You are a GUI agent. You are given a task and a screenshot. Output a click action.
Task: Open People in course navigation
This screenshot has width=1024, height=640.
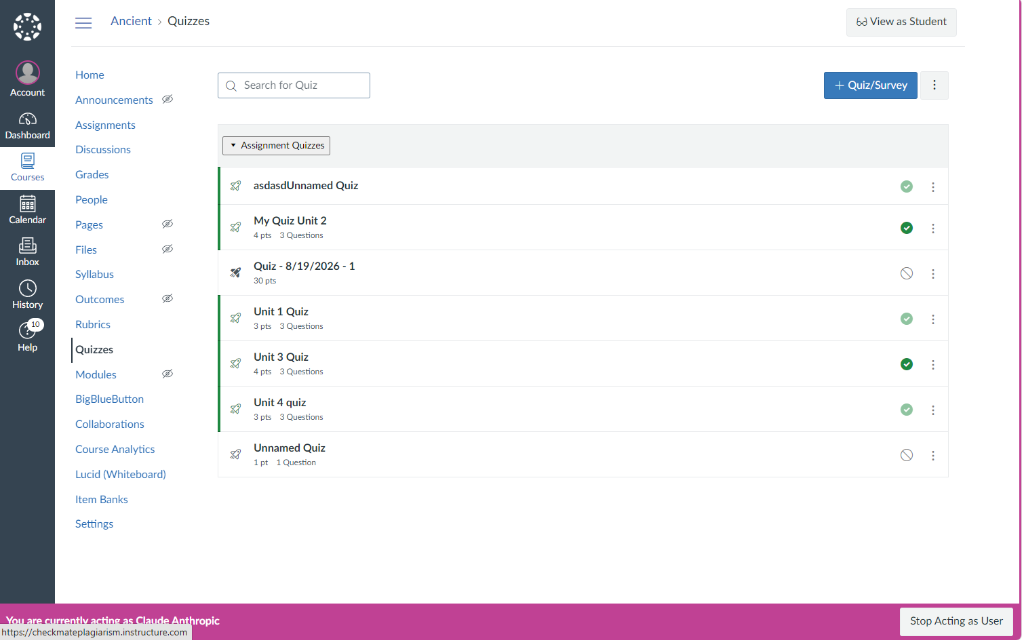pos(91,200)
